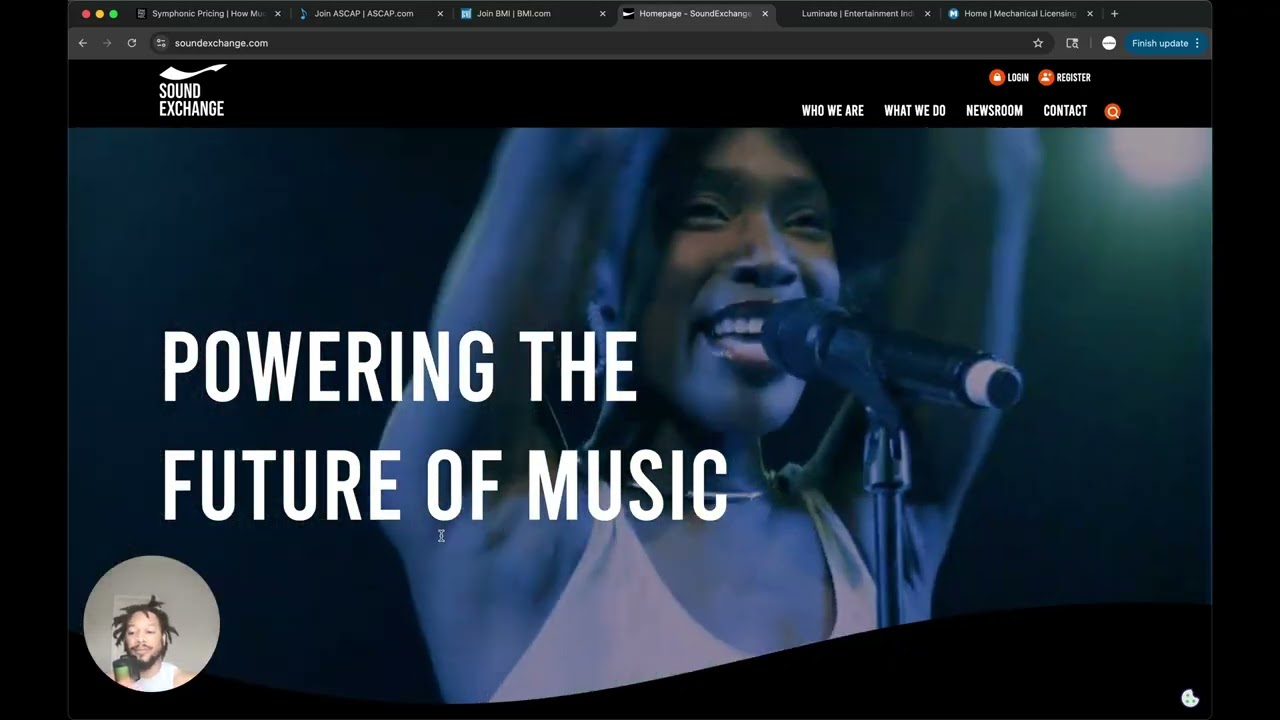Close the Join ASCAP tab
The height and width of the screenshot is (720, 1280).
(440, 14)
